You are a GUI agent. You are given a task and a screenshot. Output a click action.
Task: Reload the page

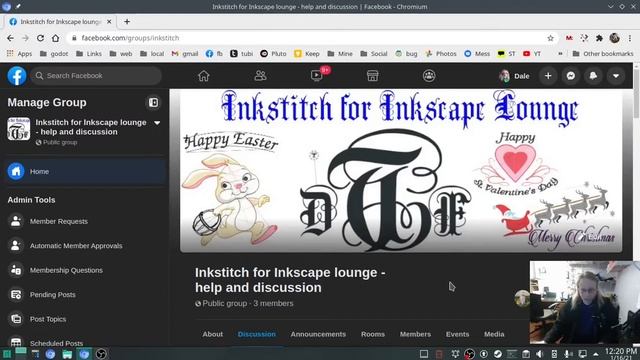[x=40, y=38]
